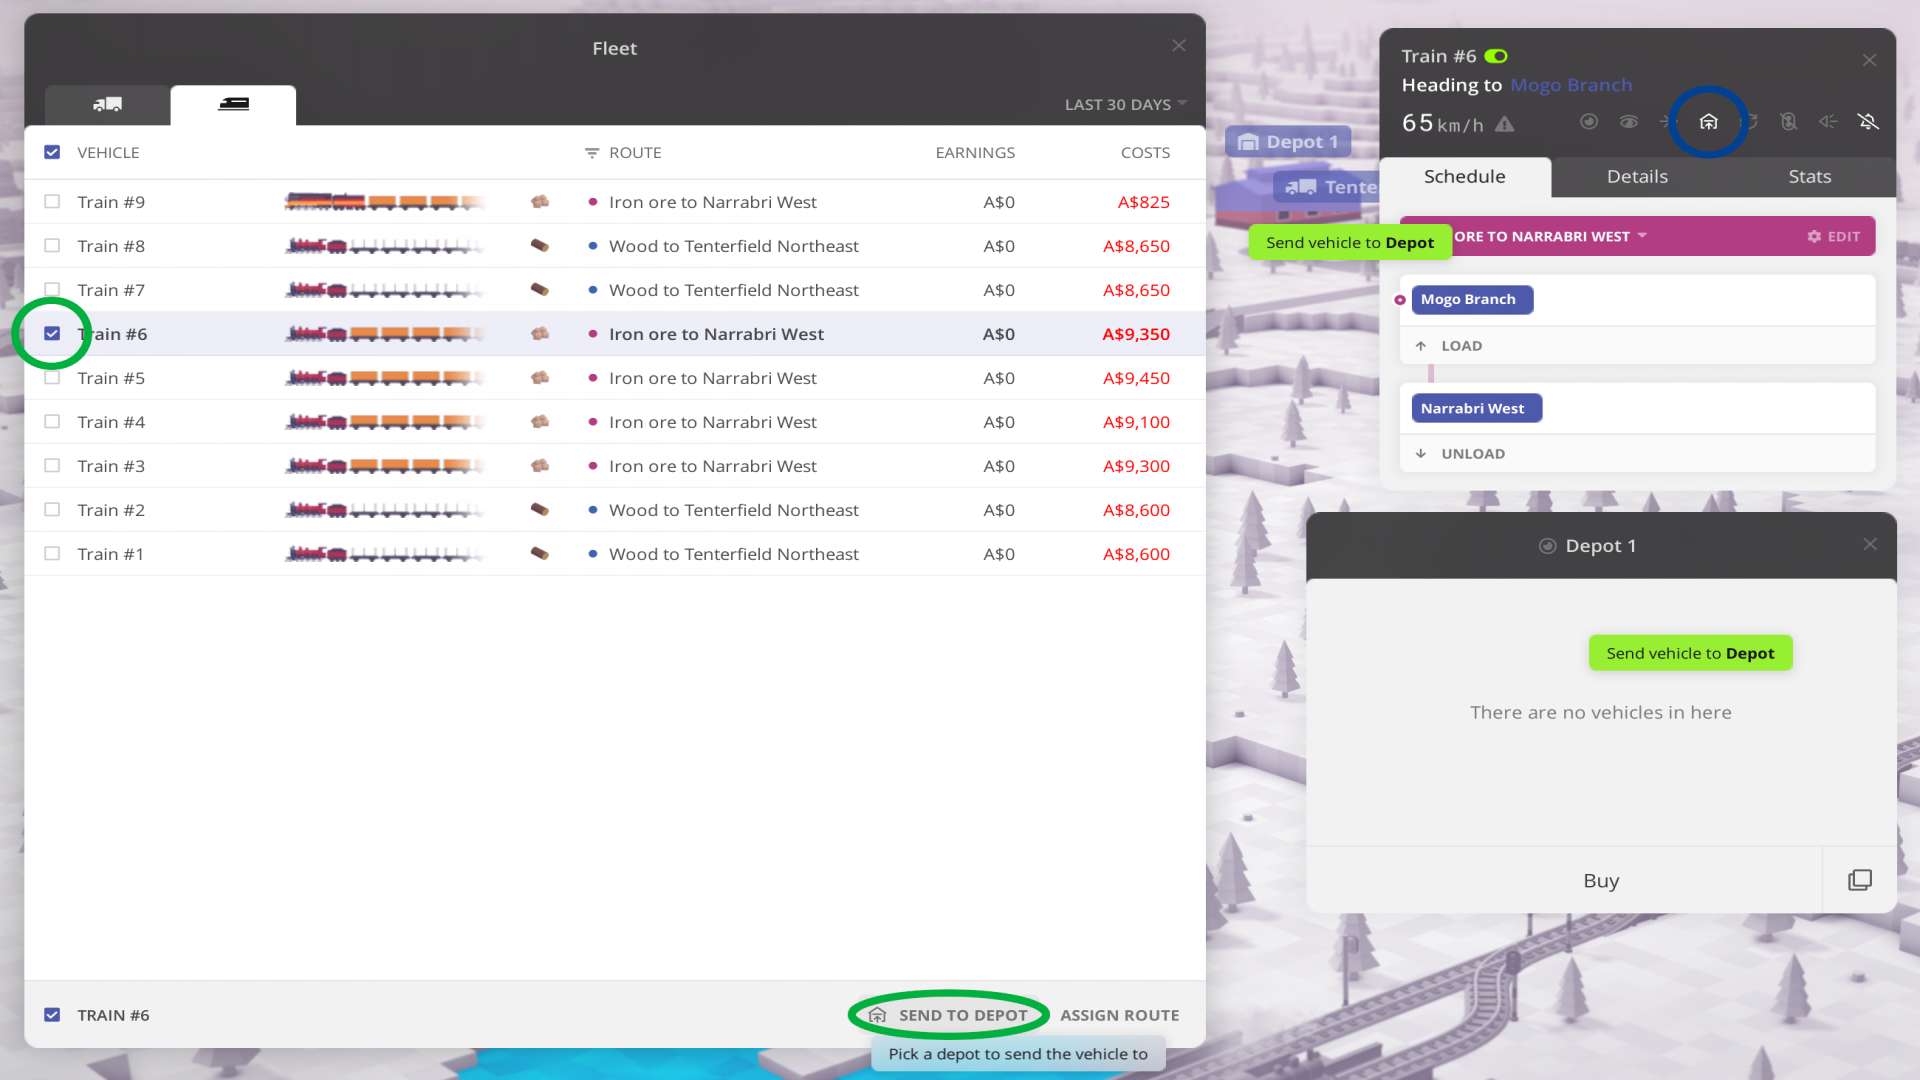This screenshot has width=1920, height=1080.
Task: Select the Train #5 row name
Action: click(111, 378)
